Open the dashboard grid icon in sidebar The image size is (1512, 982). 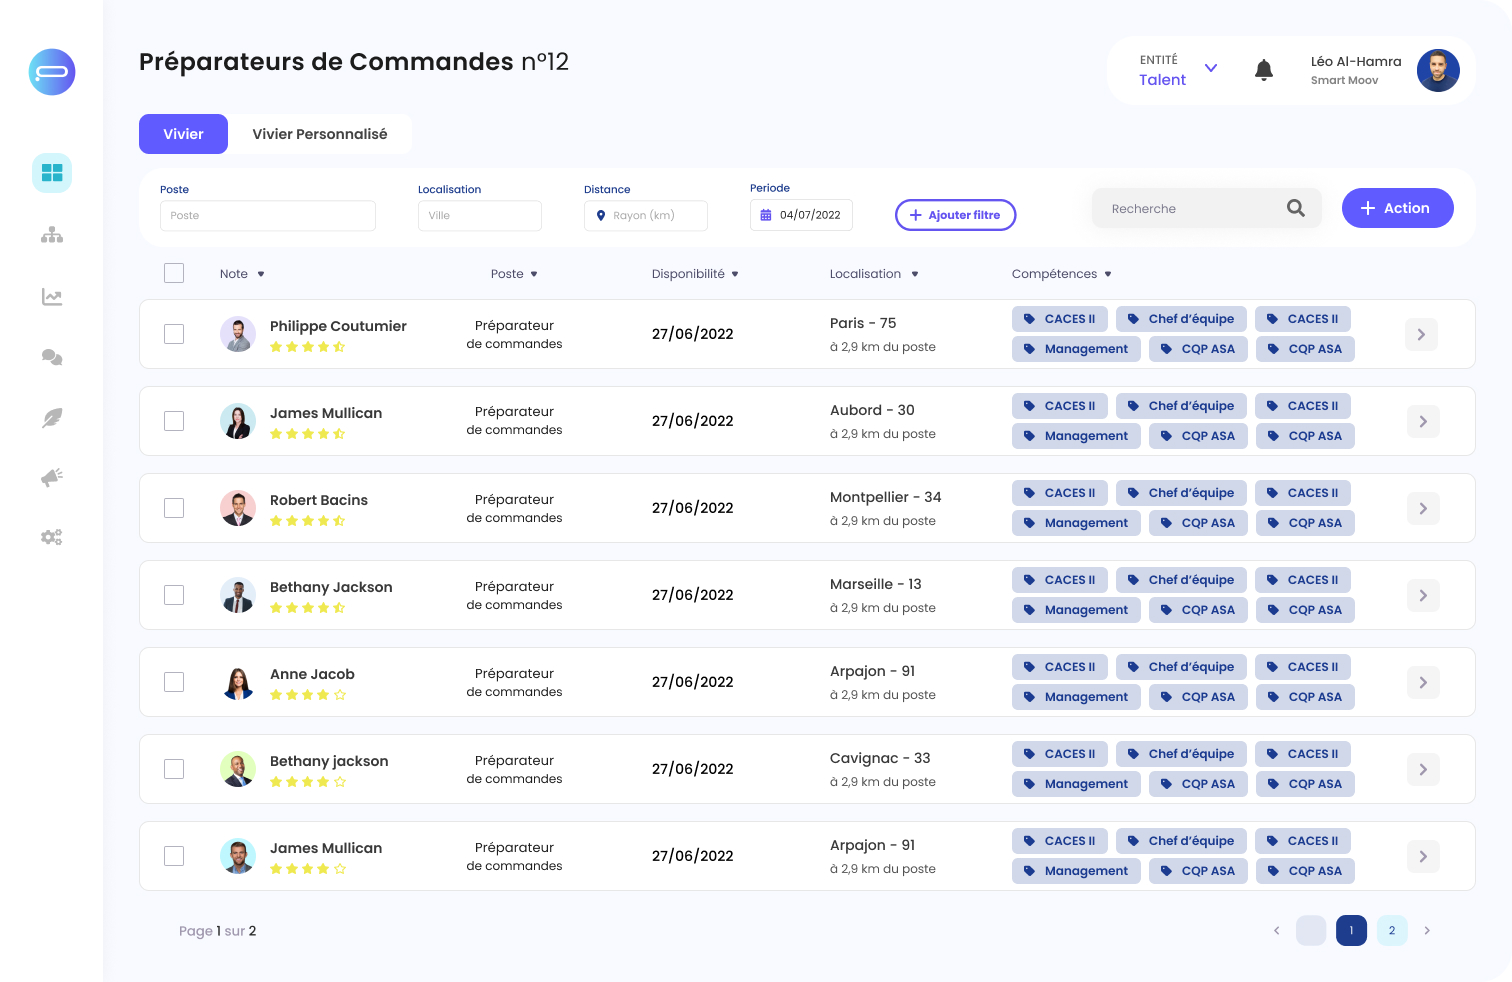pos(52,173)
